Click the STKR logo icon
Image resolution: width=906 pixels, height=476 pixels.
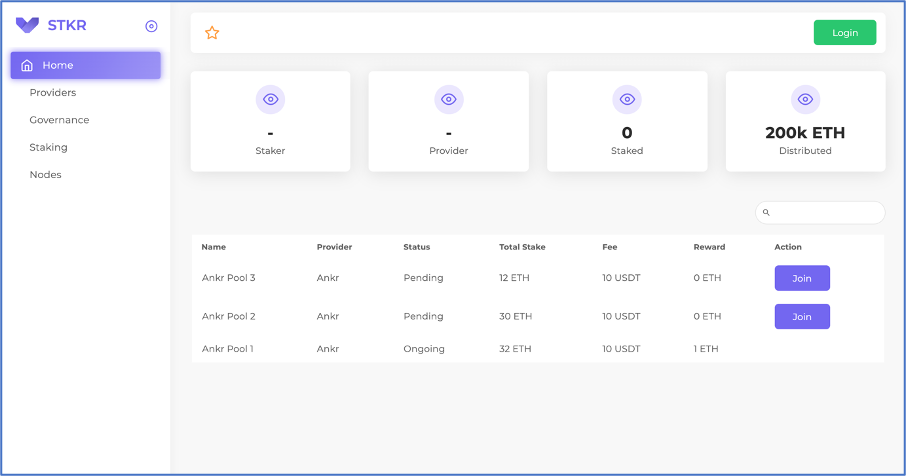pyautogui.click(x=27, y=25)
